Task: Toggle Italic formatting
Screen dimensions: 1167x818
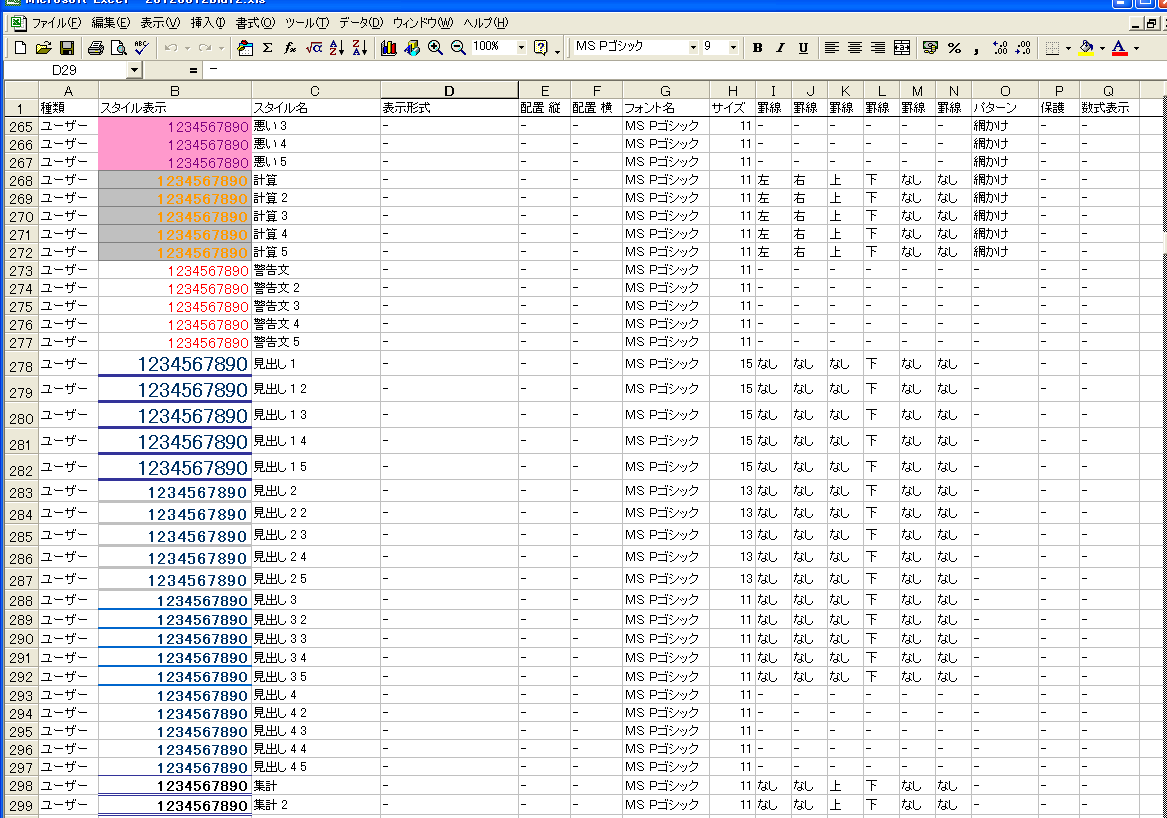Action: click(x=781, y=48)
